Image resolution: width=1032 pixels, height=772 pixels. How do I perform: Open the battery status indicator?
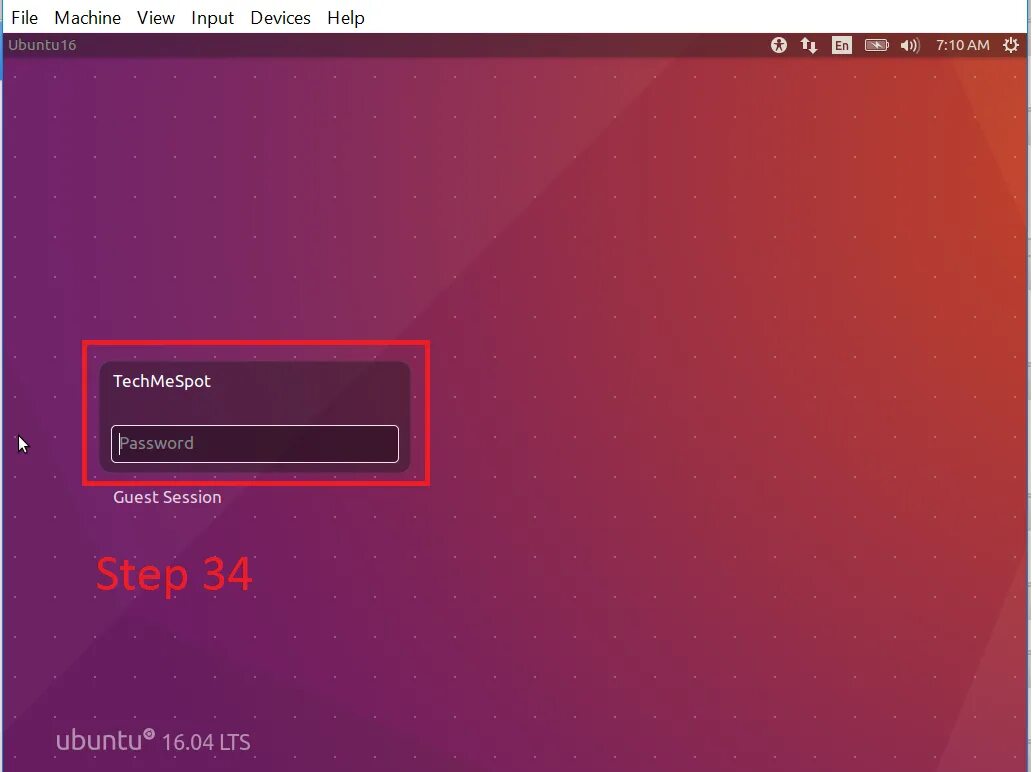tap(876, 45)
